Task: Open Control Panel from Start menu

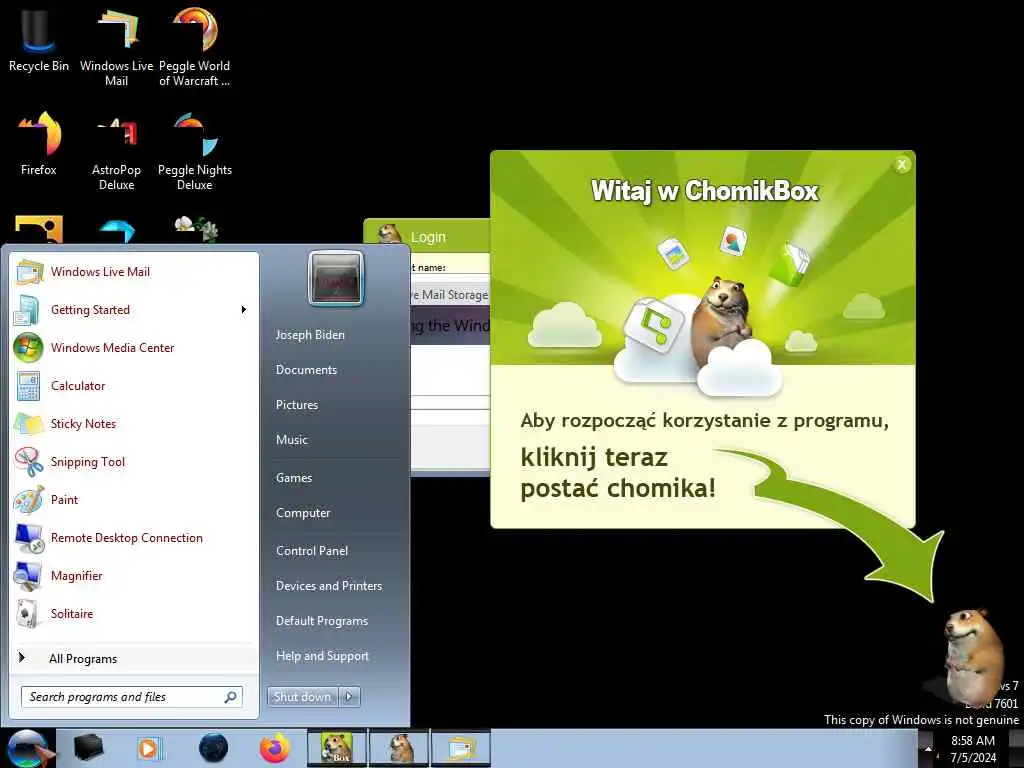Action: point(312,551)
